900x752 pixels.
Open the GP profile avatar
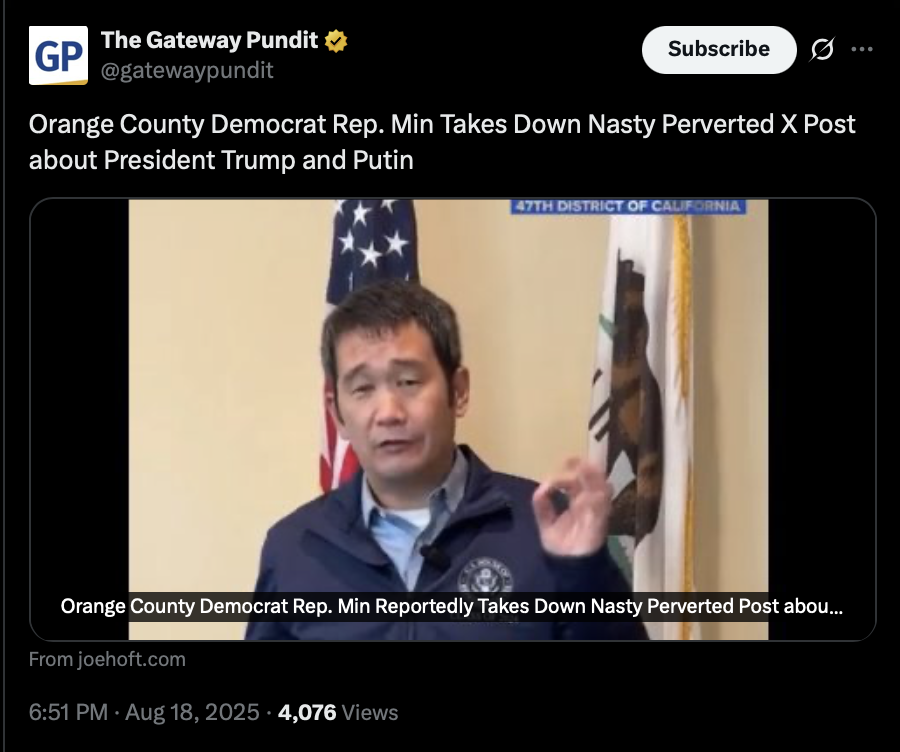pos(59,55)
